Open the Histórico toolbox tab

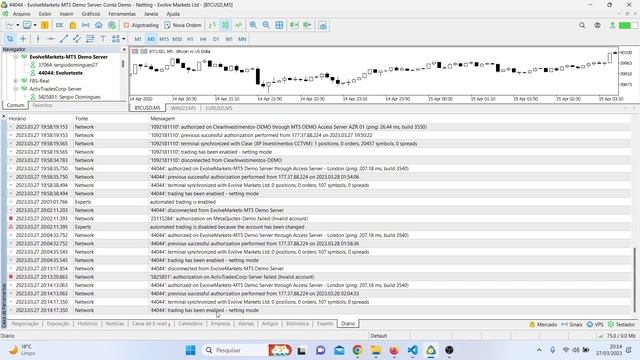(x=88, y=324)
